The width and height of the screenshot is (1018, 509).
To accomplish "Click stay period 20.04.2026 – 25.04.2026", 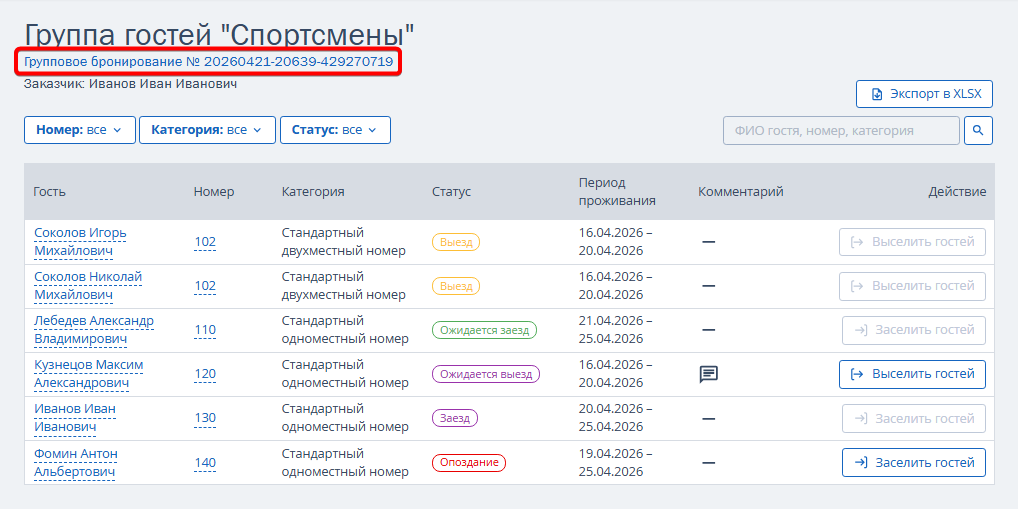I will pos(615,418).
